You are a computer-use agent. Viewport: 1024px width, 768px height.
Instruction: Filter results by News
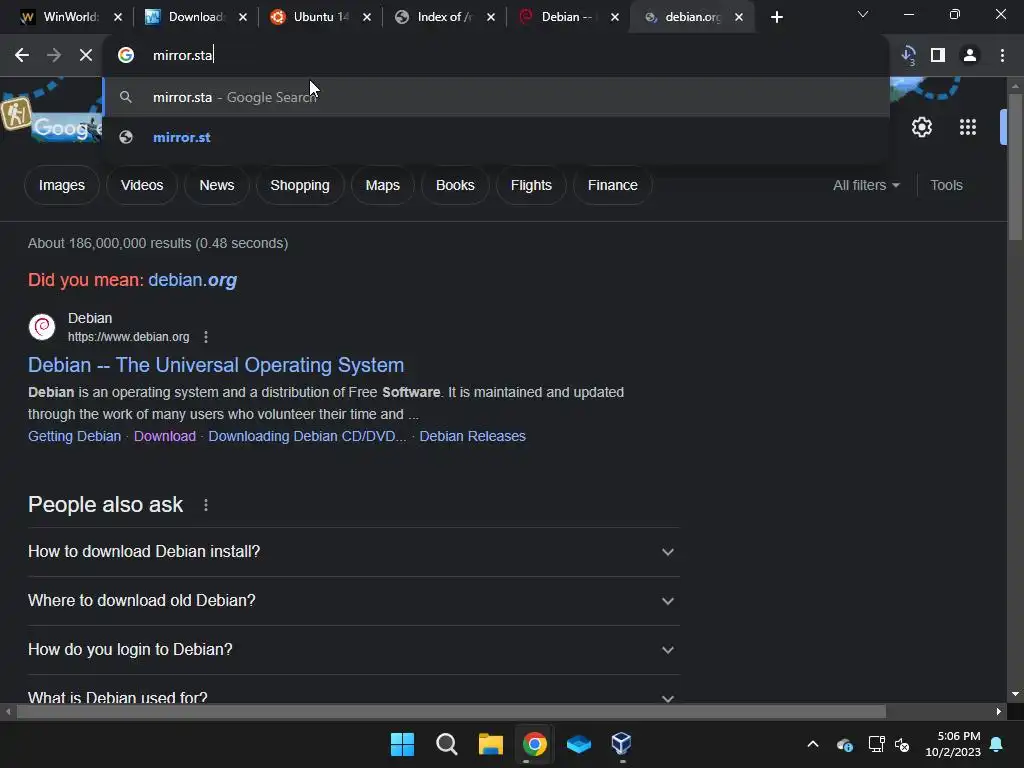point(217,185)
